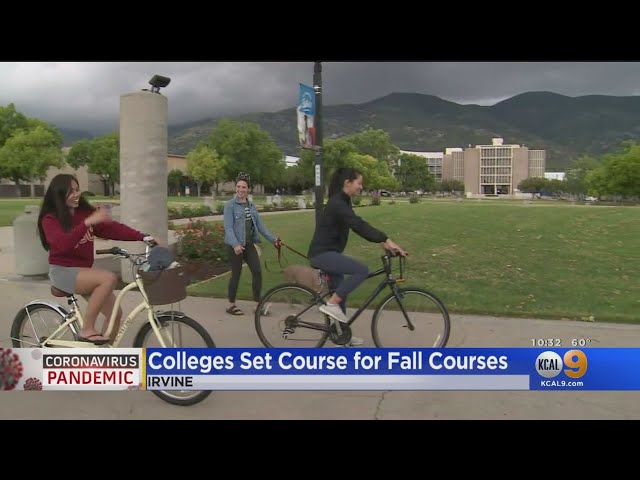Click the large red coronavirus graphic
Image resolution: width=640 pixels, height=480 pixels.
tap(10, 369)
